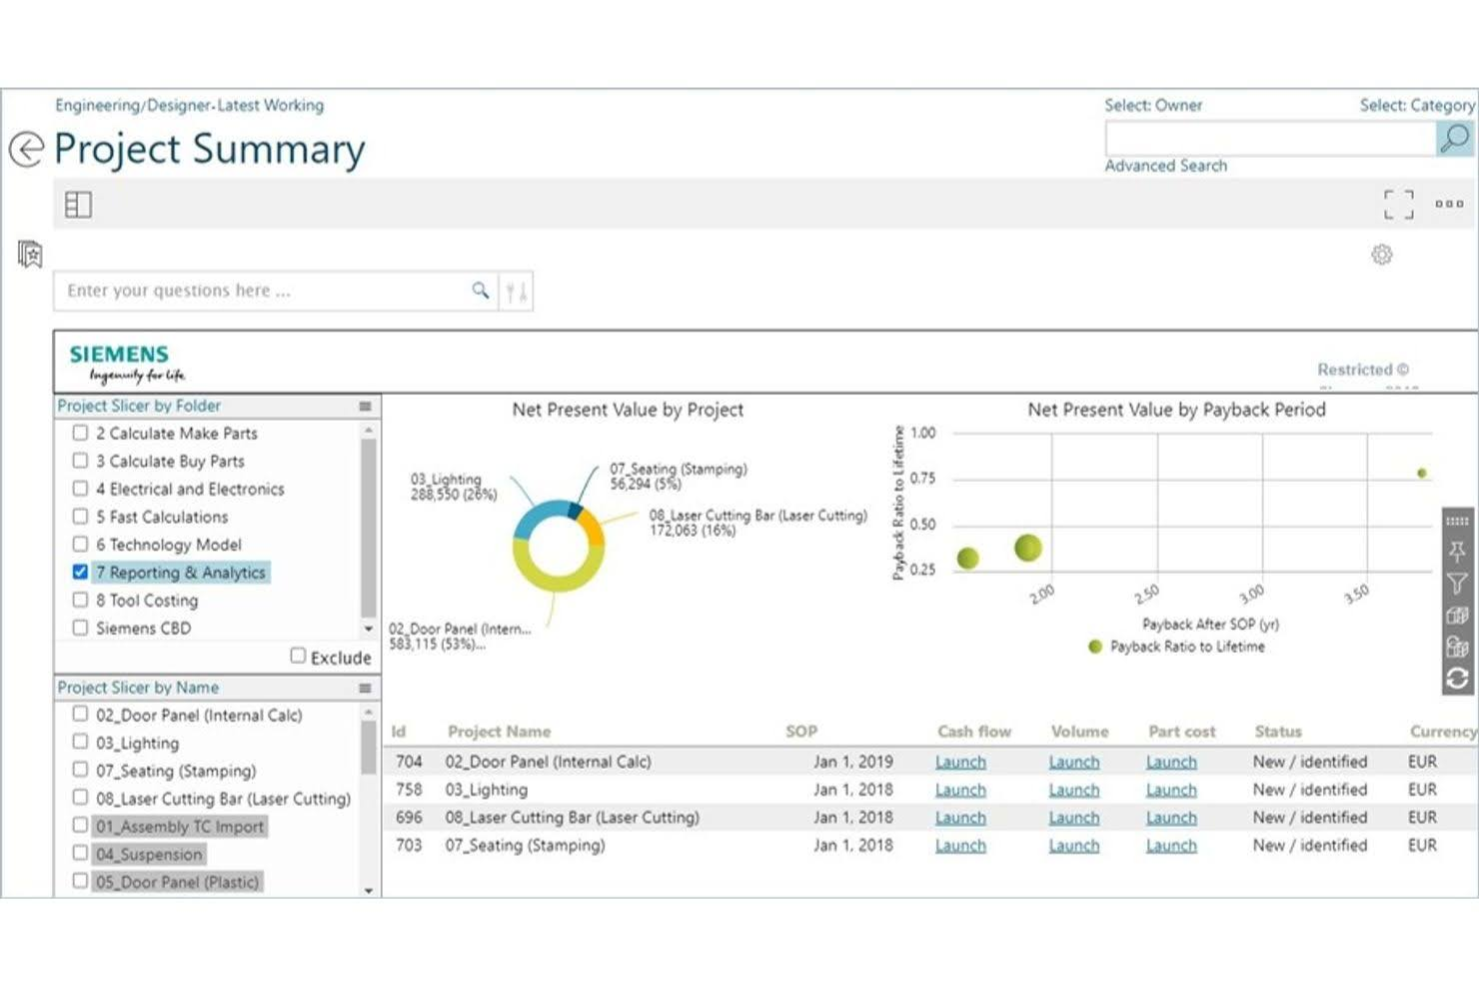Image resolution: width=1480 pixels, height=987 pixels.
Task: Click the bookmarks icon on the left
Action: tap(30, 254)
